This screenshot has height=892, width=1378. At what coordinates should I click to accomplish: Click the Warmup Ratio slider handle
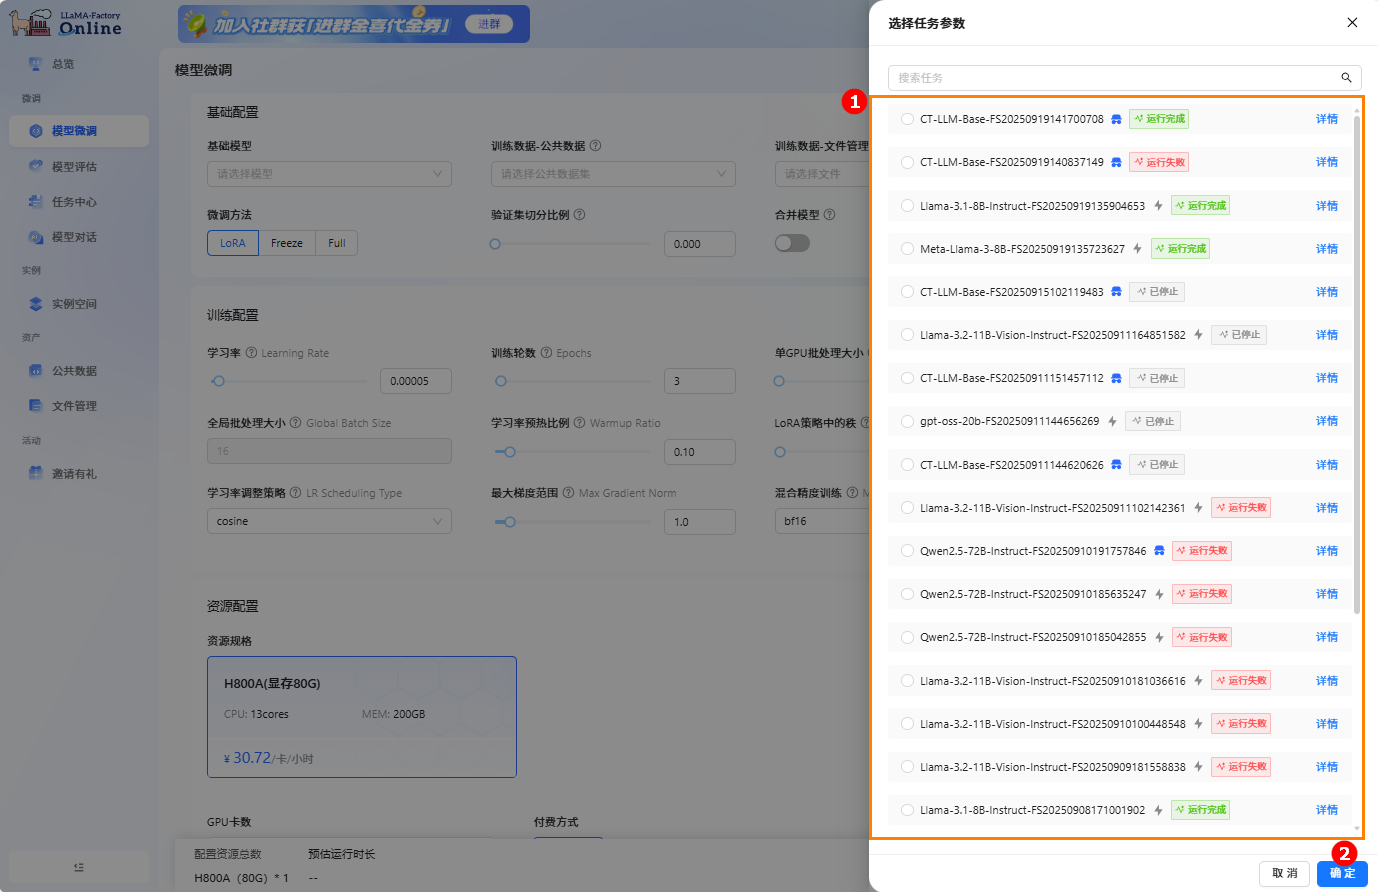click(x=508, y=452)
